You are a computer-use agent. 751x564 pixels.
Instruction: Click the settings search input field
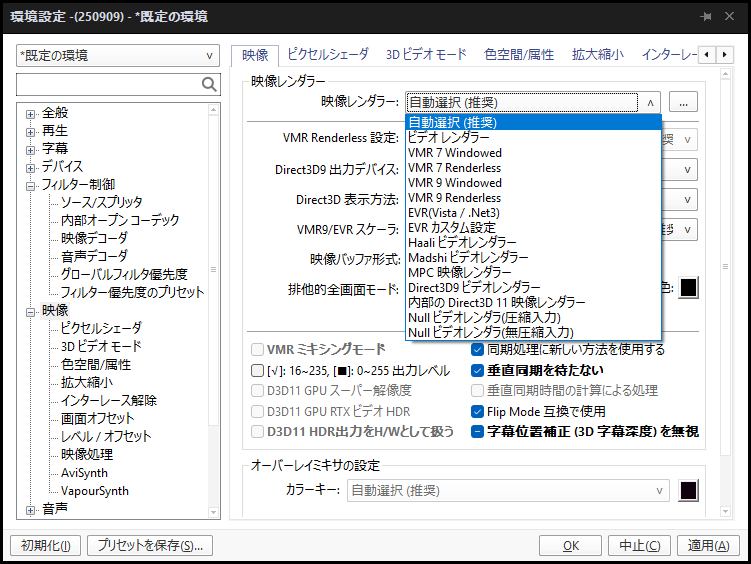click(107, 84)
